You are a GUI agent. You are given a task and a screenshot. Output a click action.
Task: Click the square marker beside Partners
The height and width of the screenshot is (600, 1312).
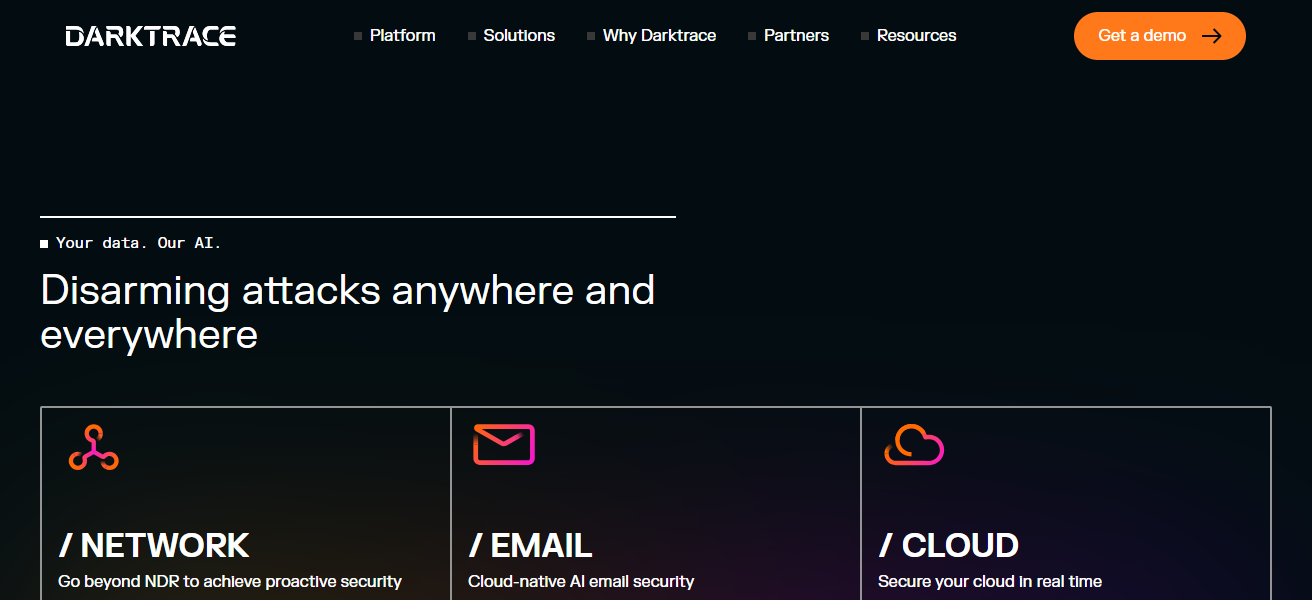[x=752, y=36]
